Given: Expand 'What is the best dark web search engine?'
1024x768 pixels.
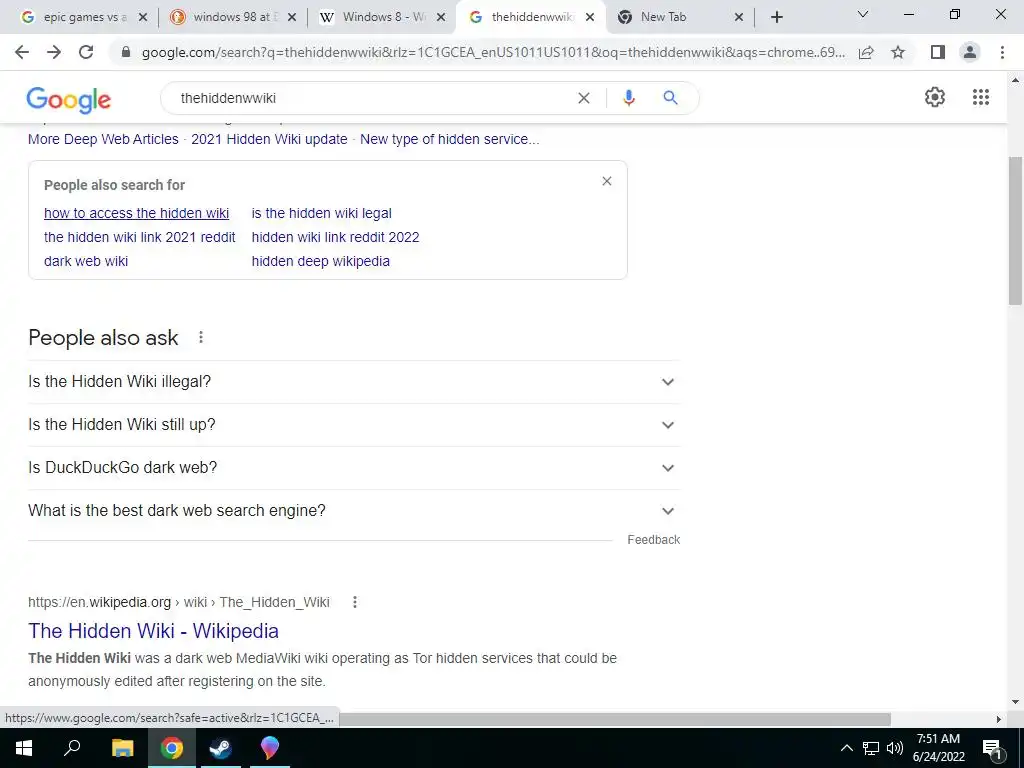Looking at the screenshot, I should pos(354,511).
